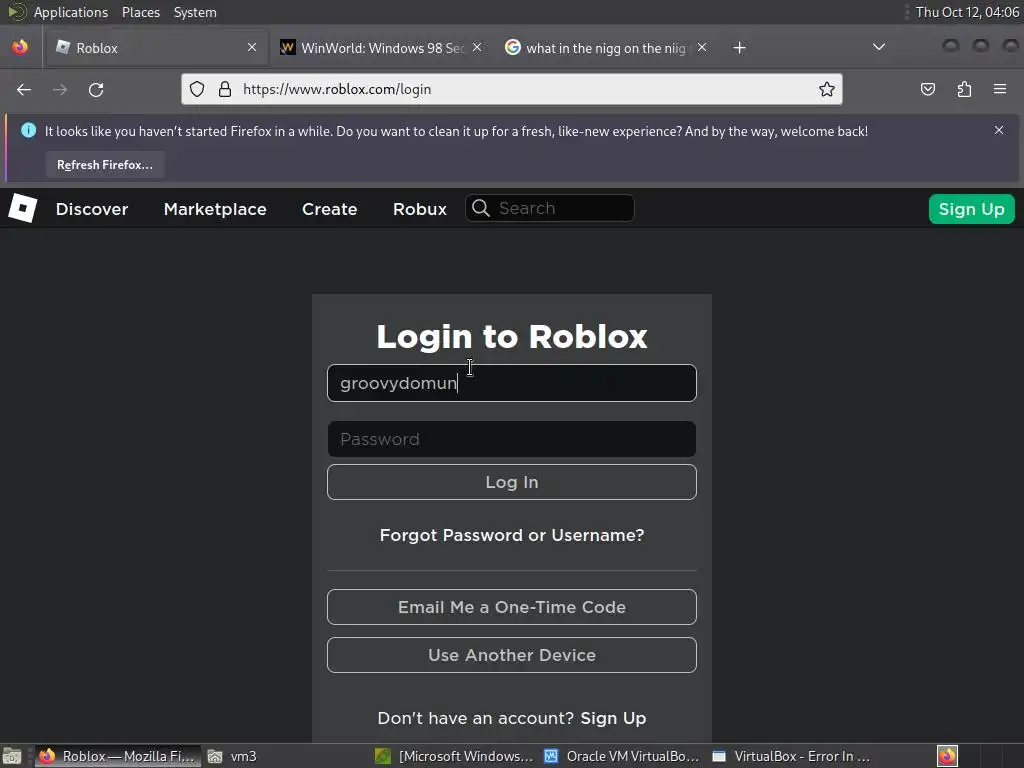The image size is (1024, 768).
Task: Open the Applications menu
Action: pyautogui.click(x=71, y=12)
